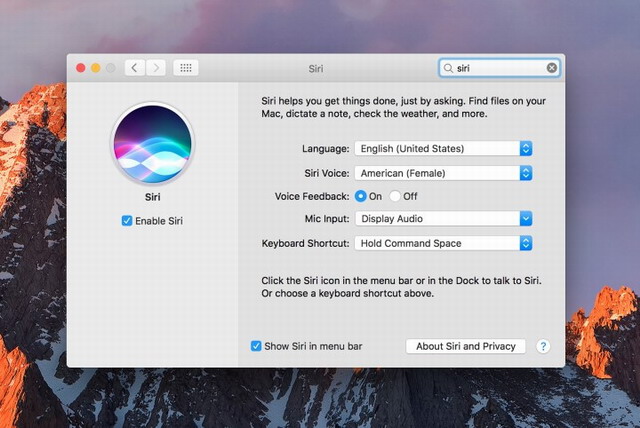The height and width of the screenshot is (428, 640).
Task: Toggle Show Siri in menu bar checkbox
Action: [256, 346]
